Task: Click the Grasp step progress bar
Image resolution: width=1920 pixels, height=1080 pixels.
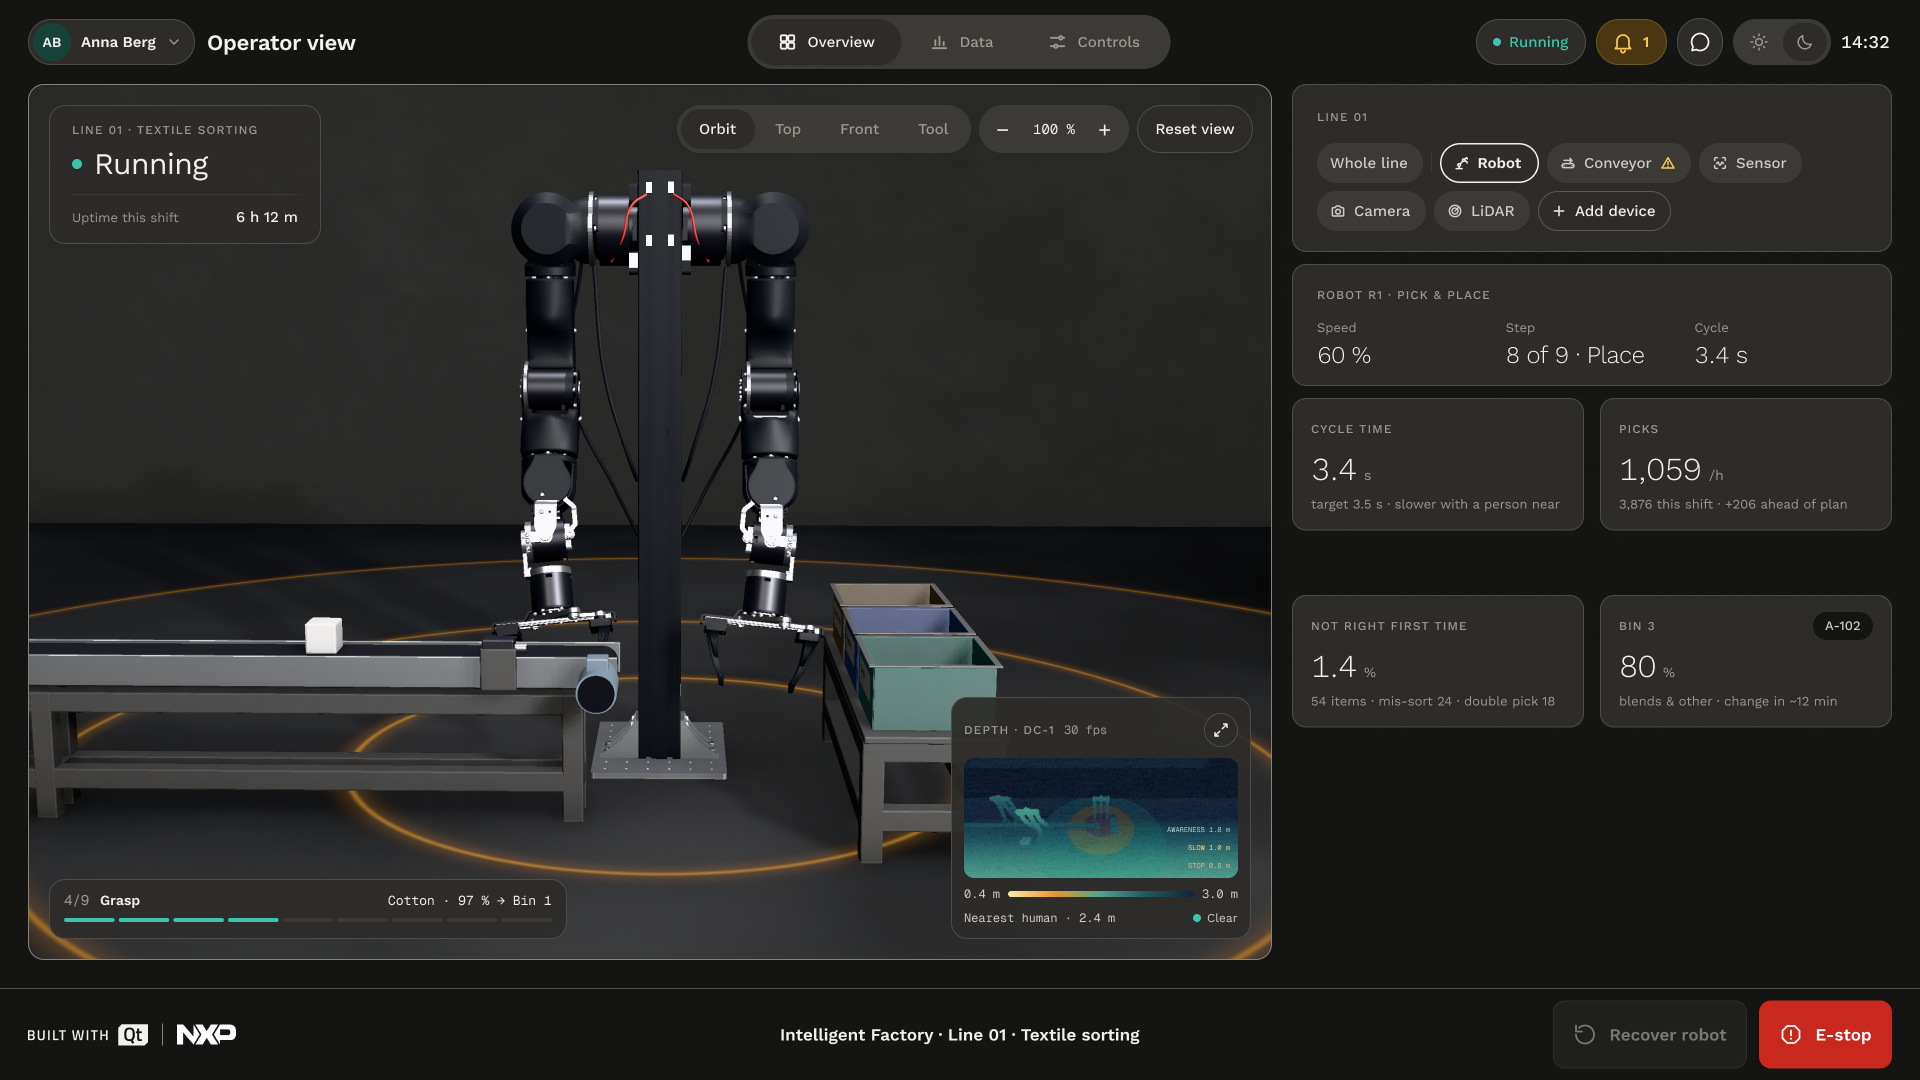Action: click(x=308, y=919)
